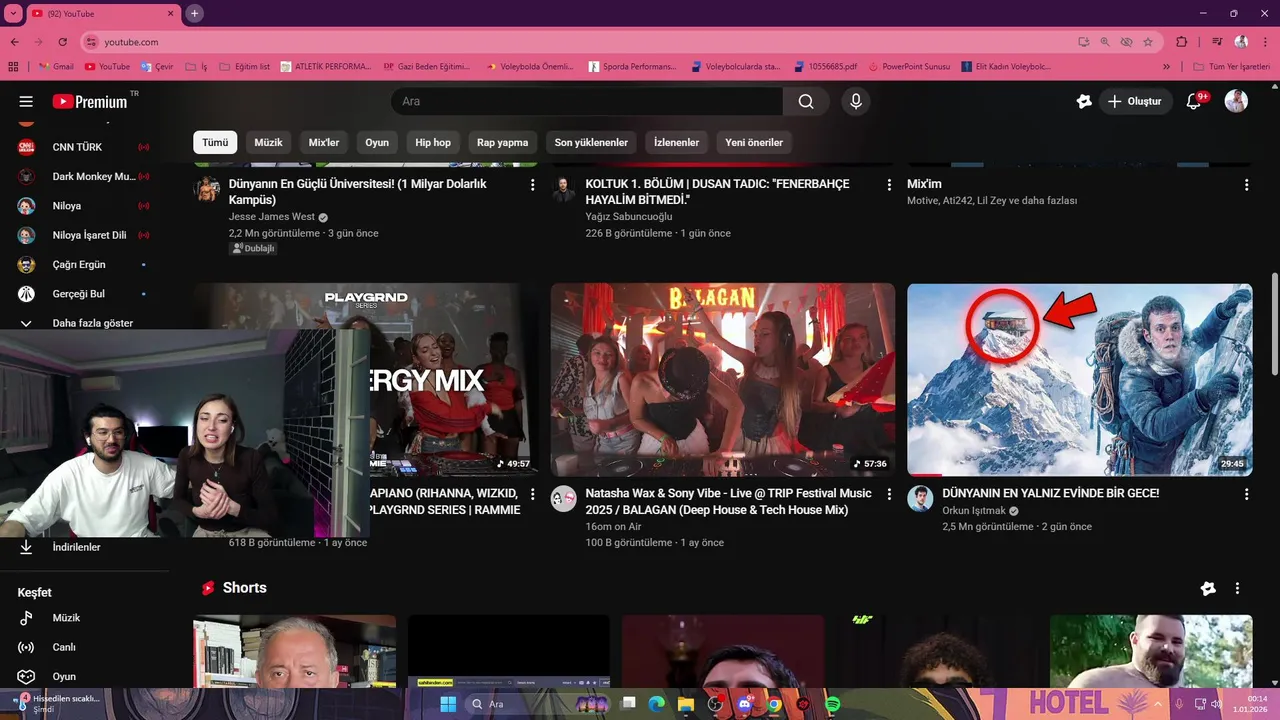Click the install app icon in address bar

pyautogui.click(x=1084, y=42)
